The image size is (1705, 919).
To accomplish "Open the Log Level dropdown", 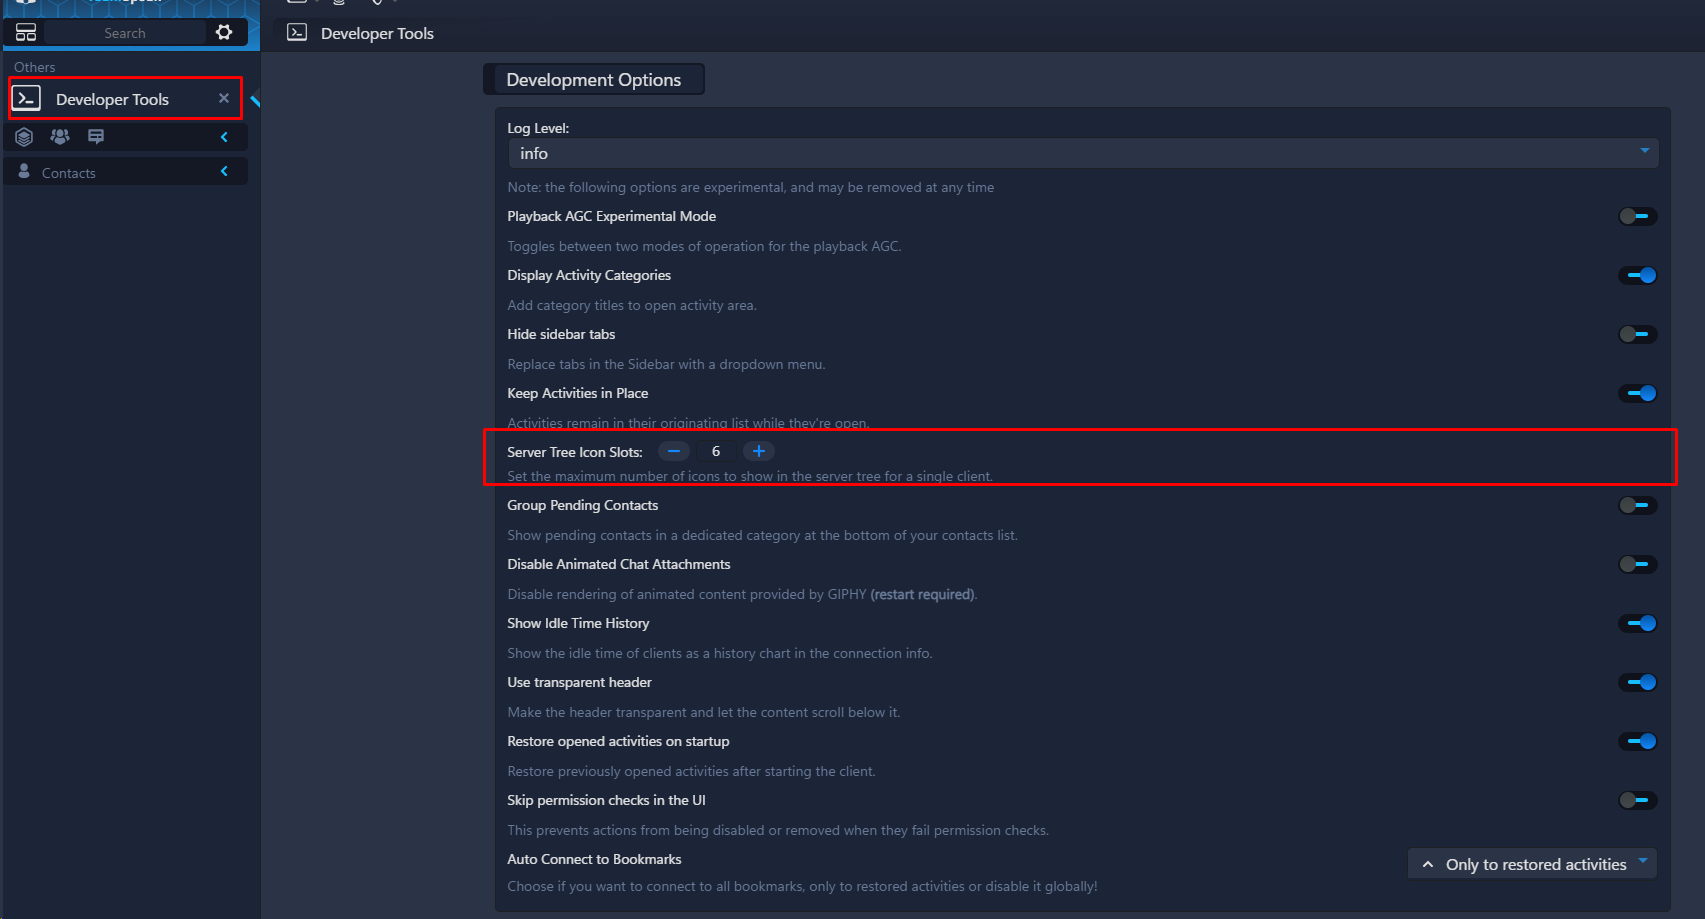I will [x=1082, y=153].
